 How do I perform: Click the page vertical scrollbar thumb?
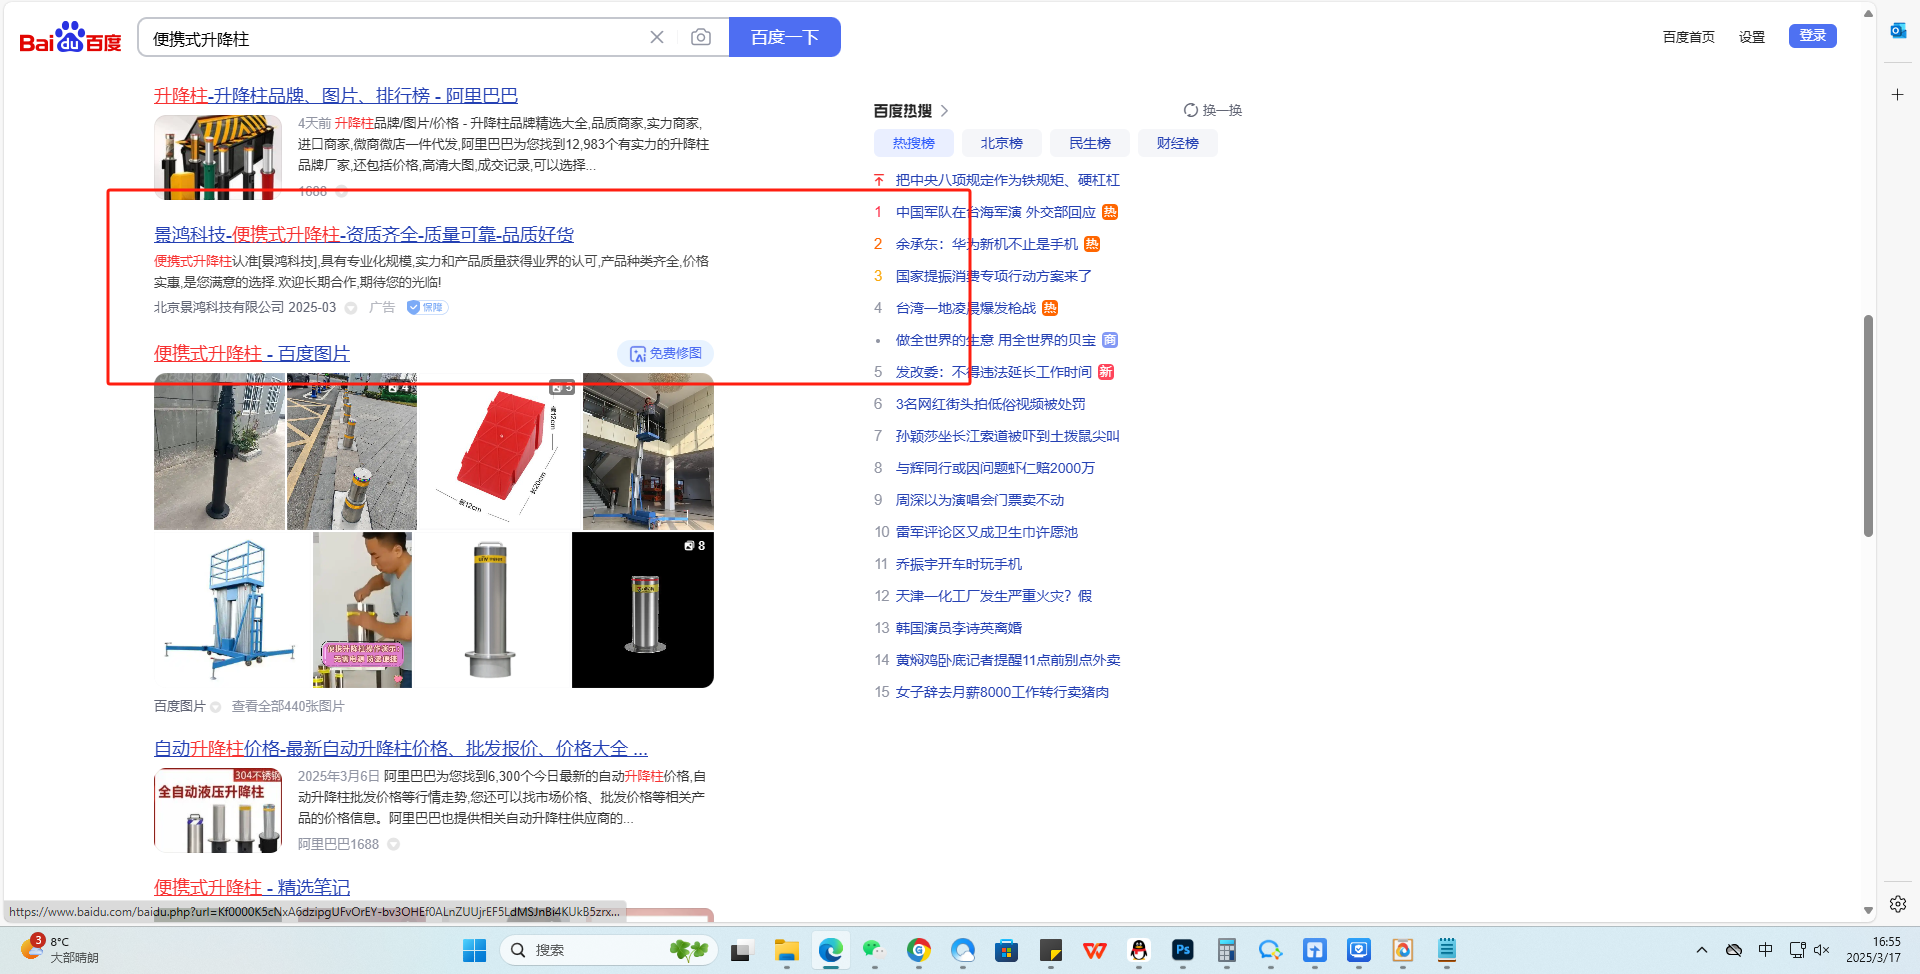tap(1868, 426)
